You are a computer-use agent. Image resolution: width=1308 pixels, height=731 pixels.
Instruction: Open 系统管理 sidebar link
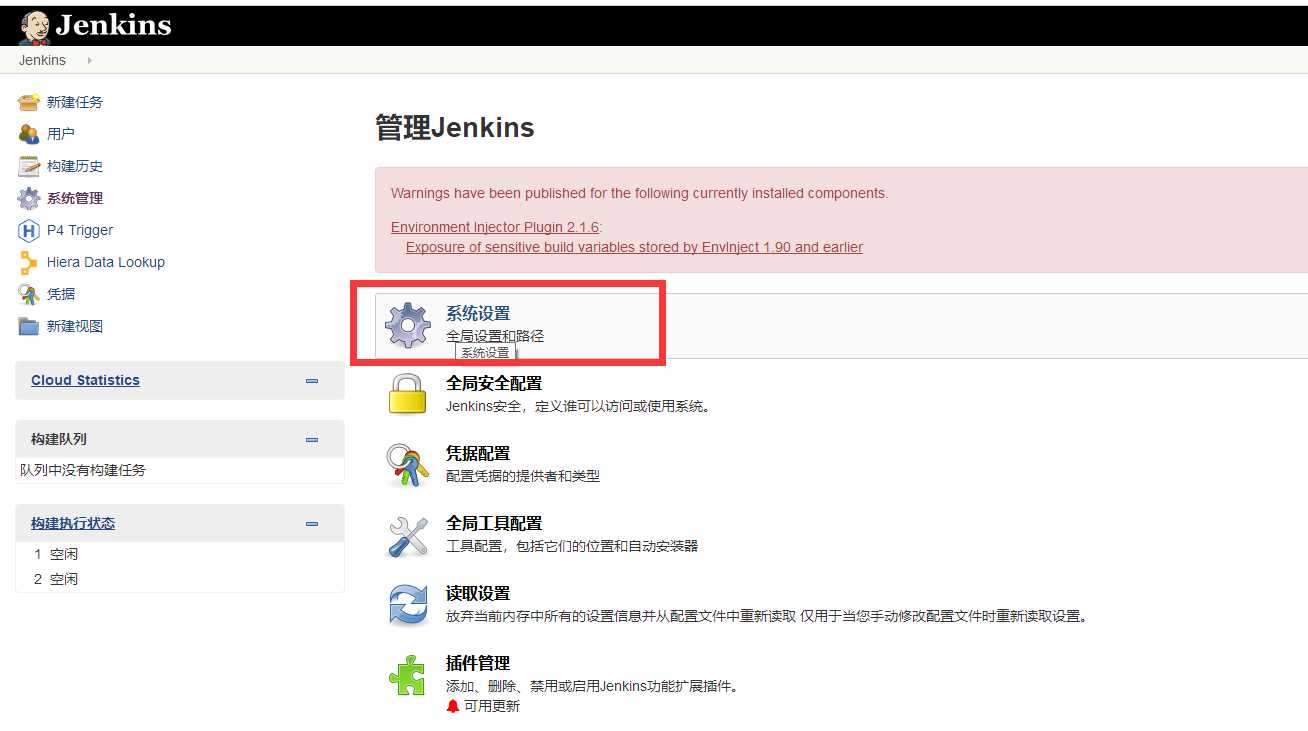pos(75,198)
